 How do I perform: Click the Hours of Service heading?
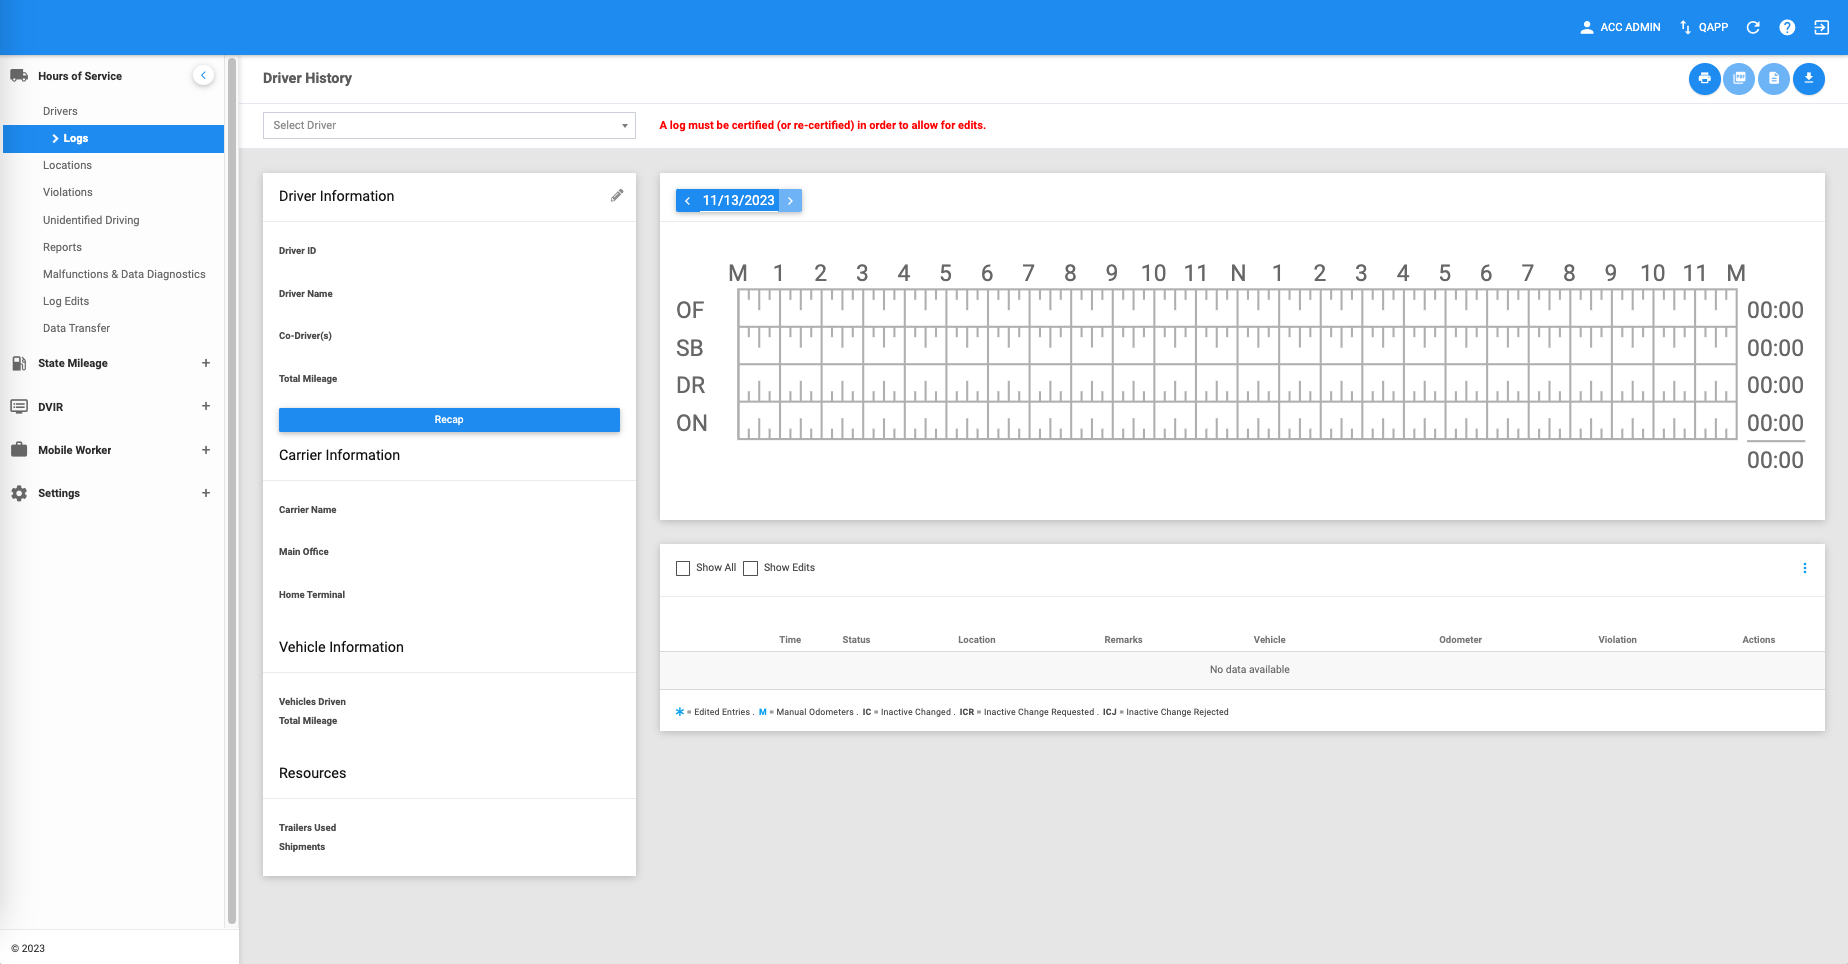[80, 76]
